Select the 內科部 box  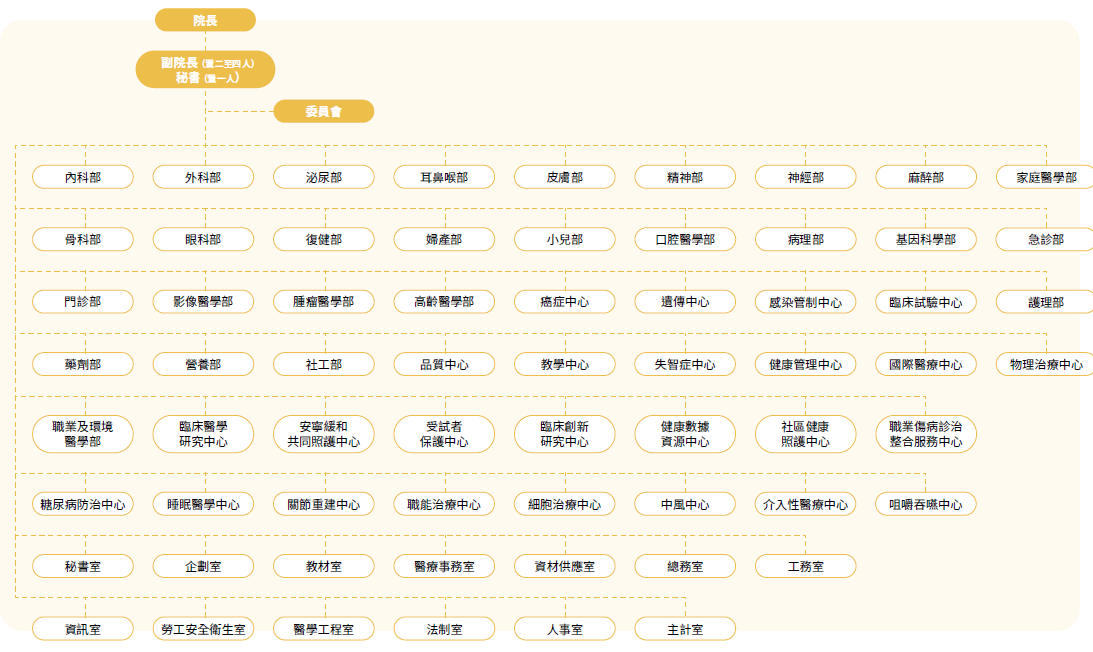(83, 177)
